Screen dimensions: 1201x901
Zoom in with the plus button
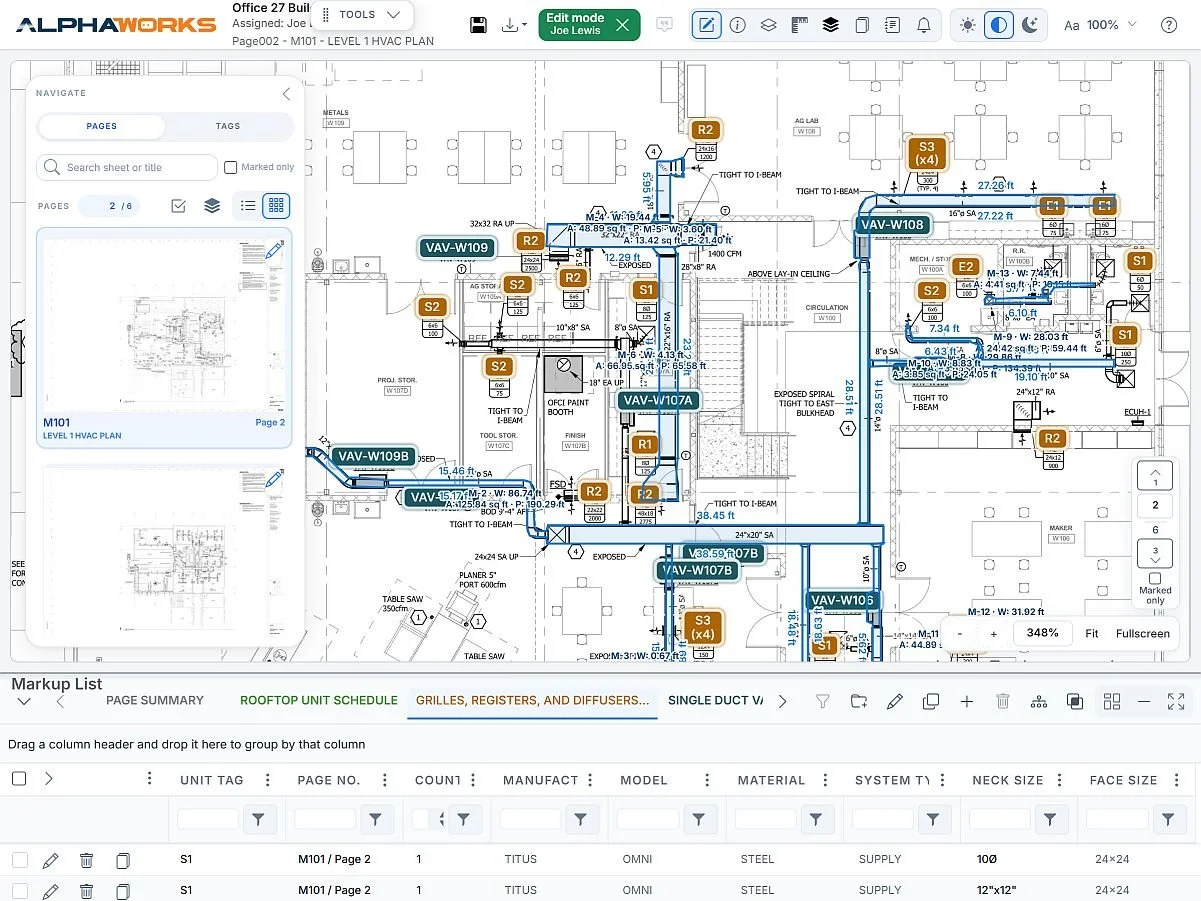click(x=993, y=633)
